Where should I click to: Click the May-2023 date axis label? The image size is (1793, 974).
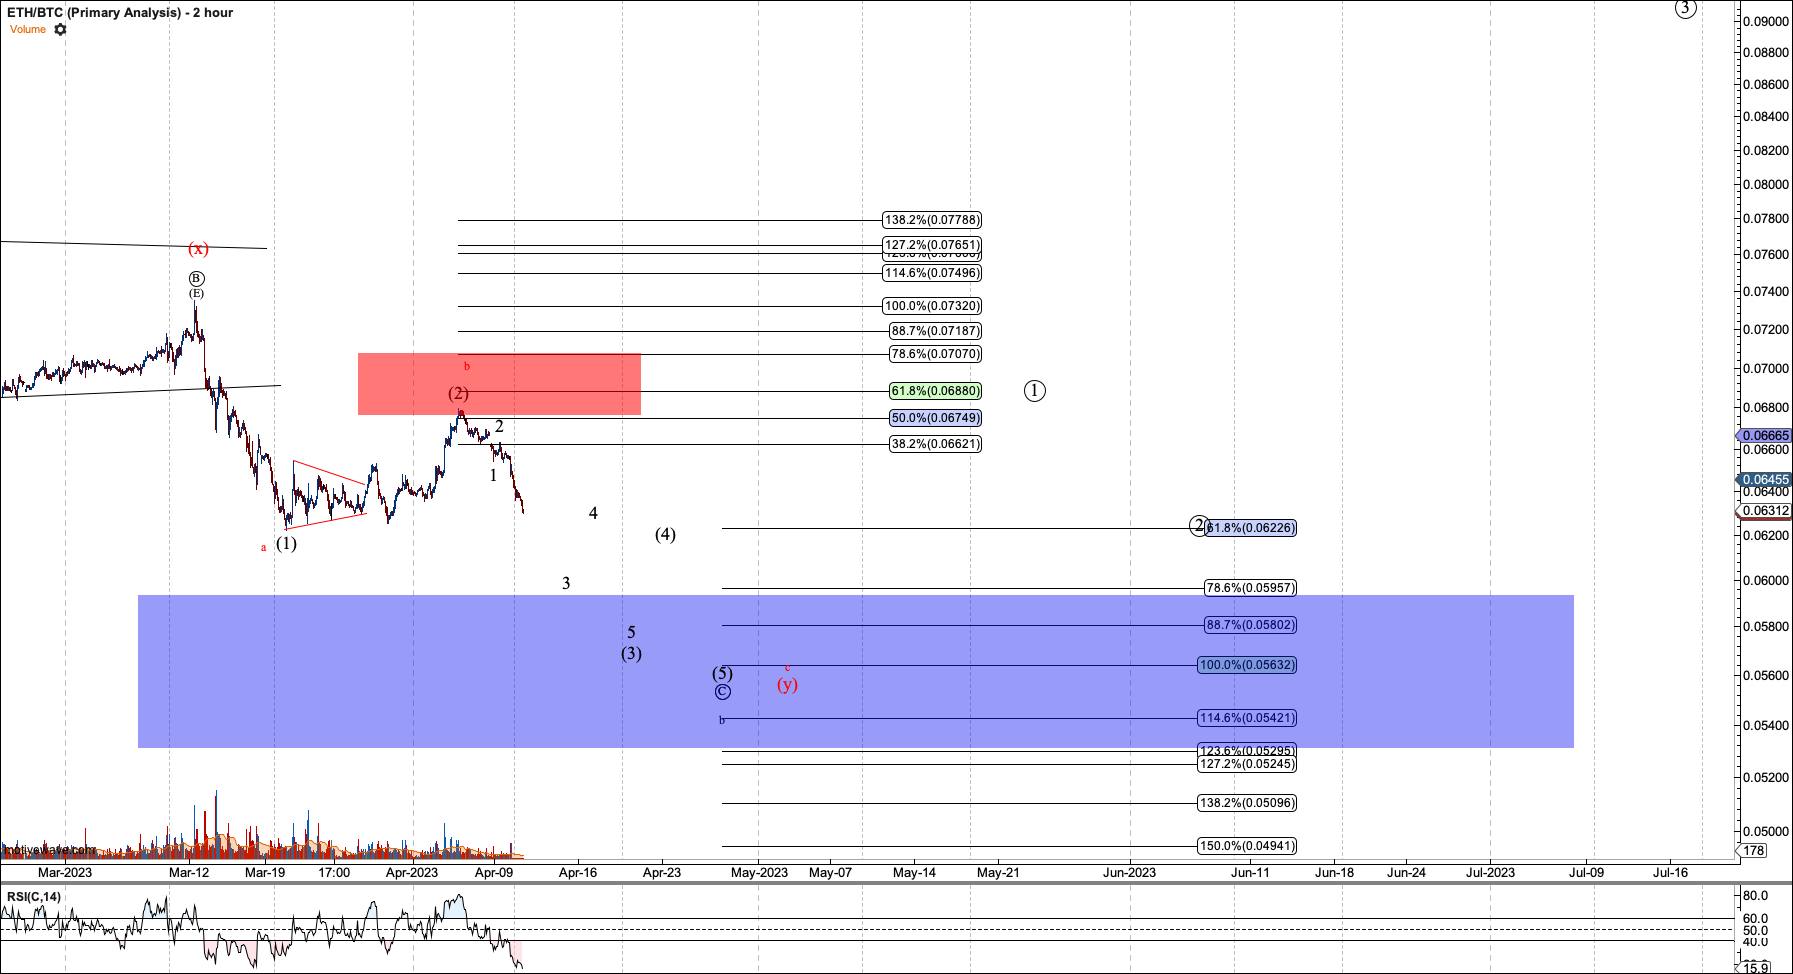759,873
